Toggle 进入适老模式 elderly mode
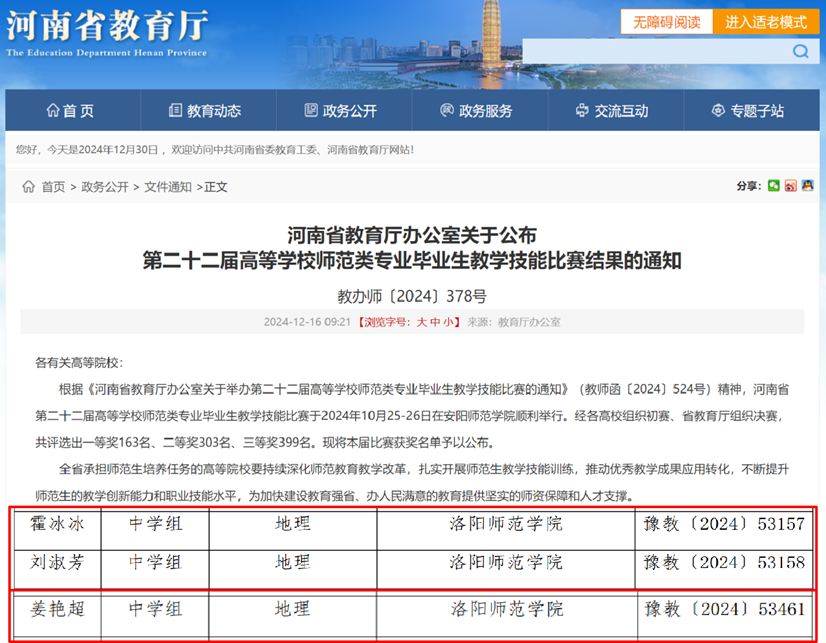 click(766, 22)
